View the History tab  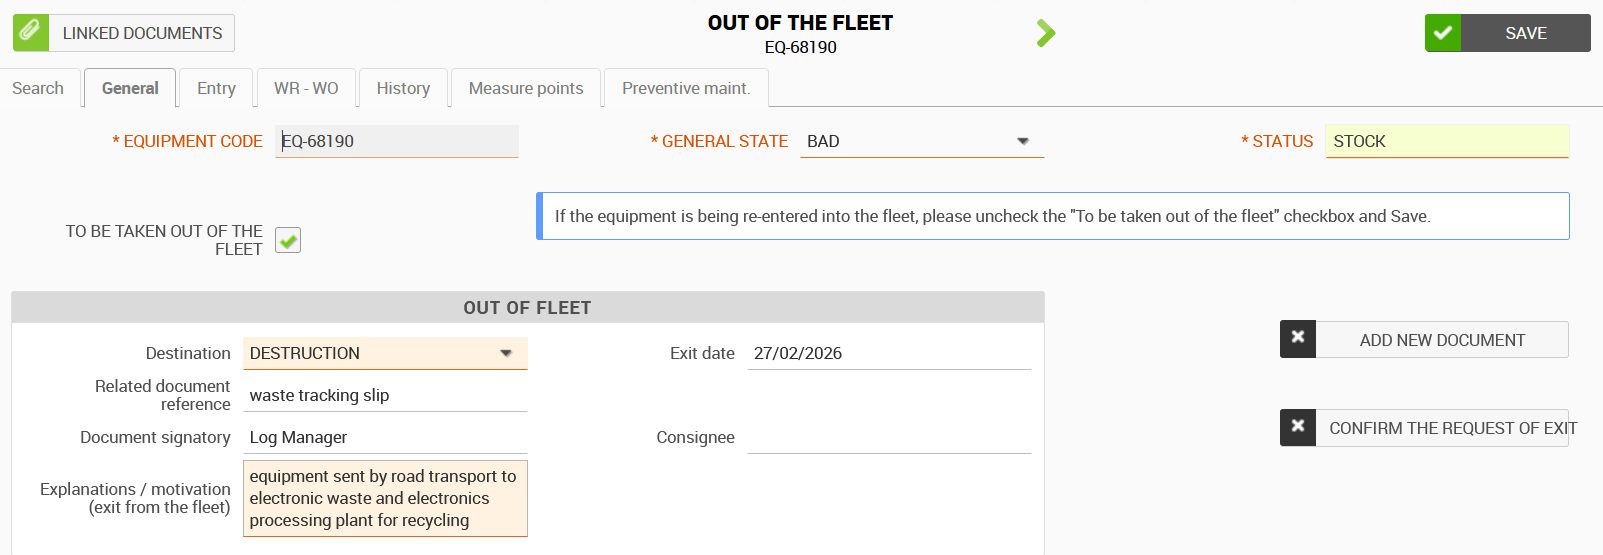point(403,88)
